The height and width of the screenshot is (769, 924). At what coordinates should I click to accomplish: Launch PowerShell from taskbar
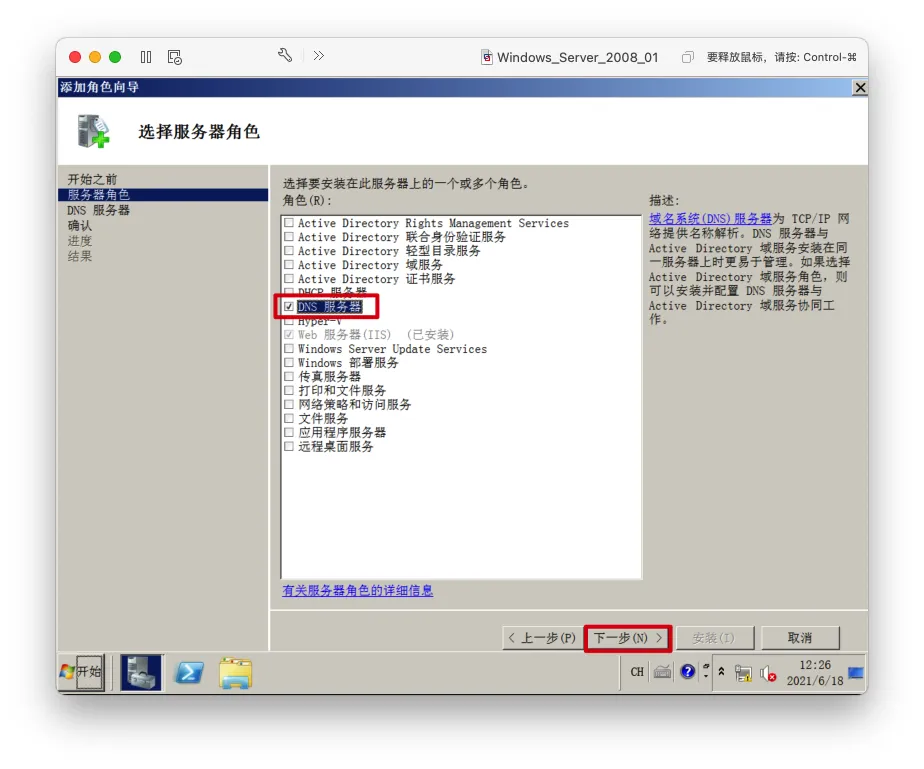point(189,672)
